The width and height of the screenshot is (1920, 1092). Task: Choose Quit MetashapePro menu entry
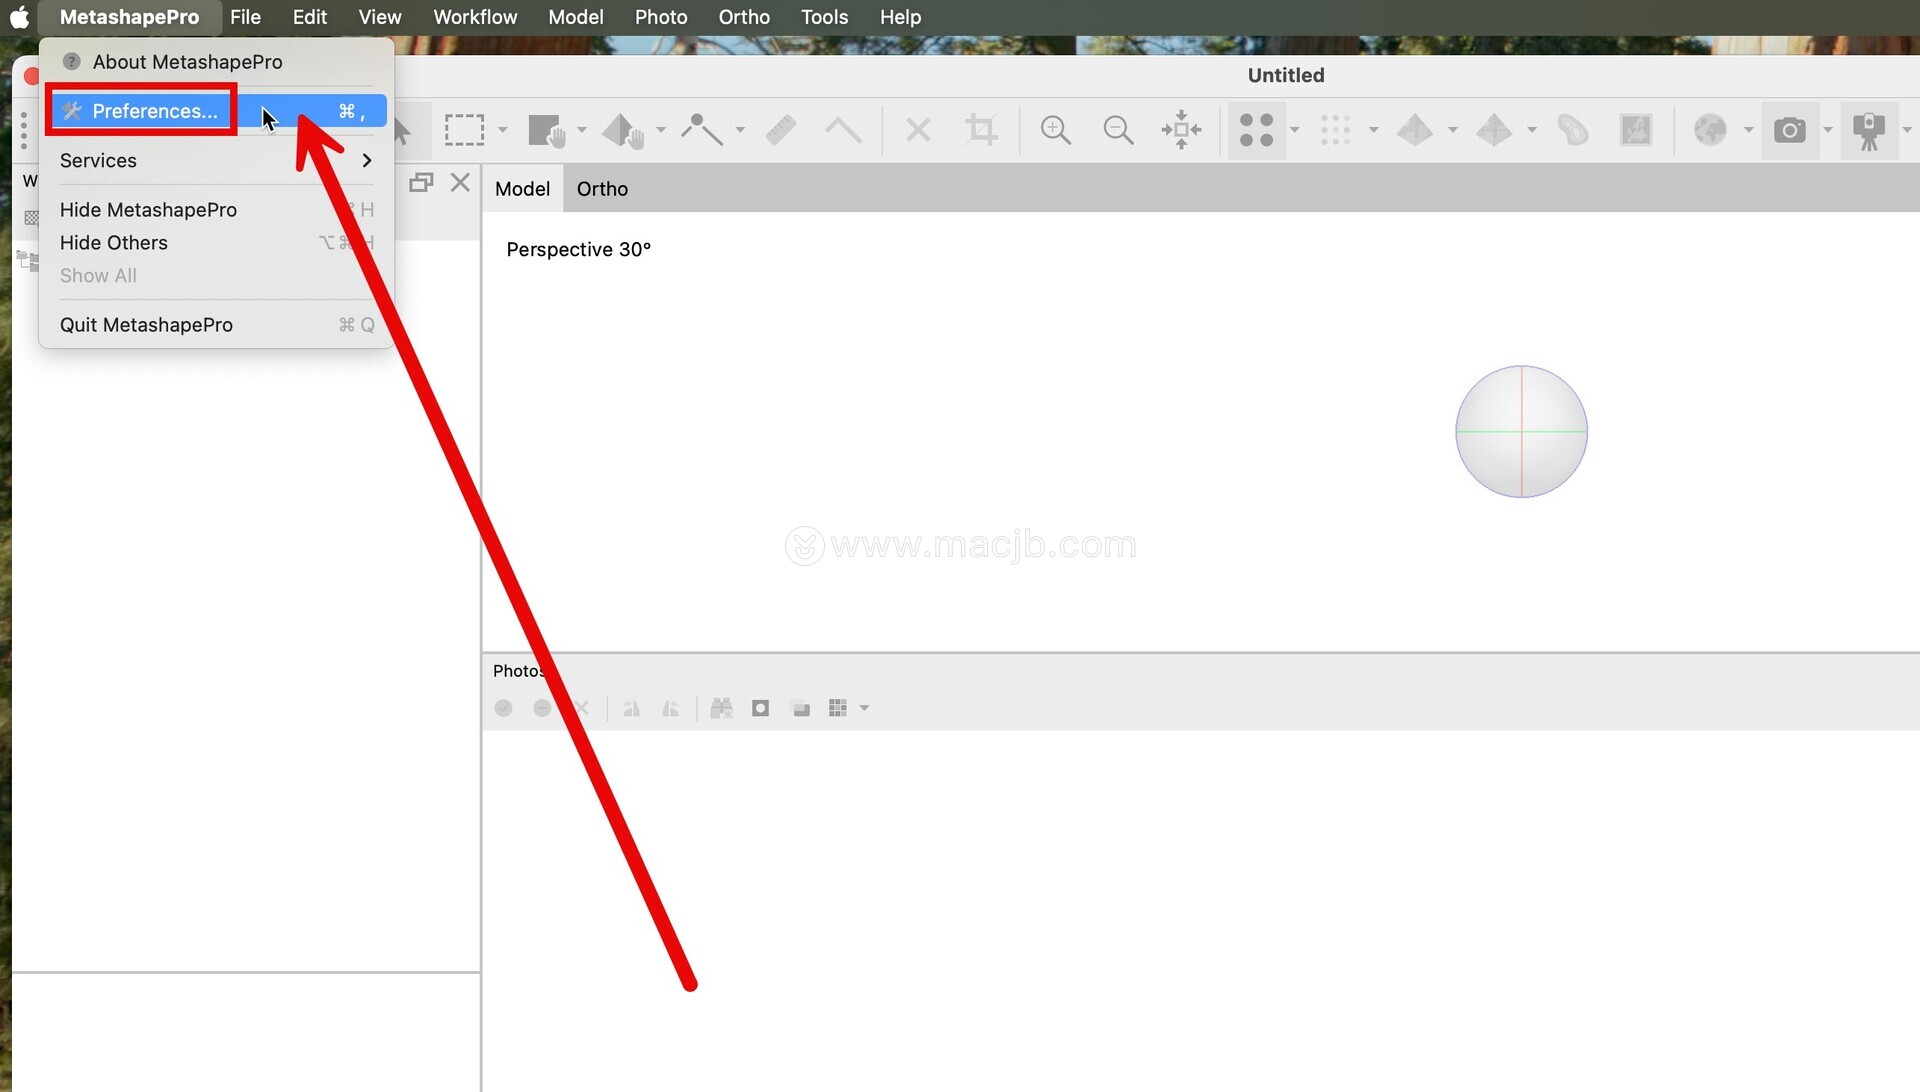146,325
